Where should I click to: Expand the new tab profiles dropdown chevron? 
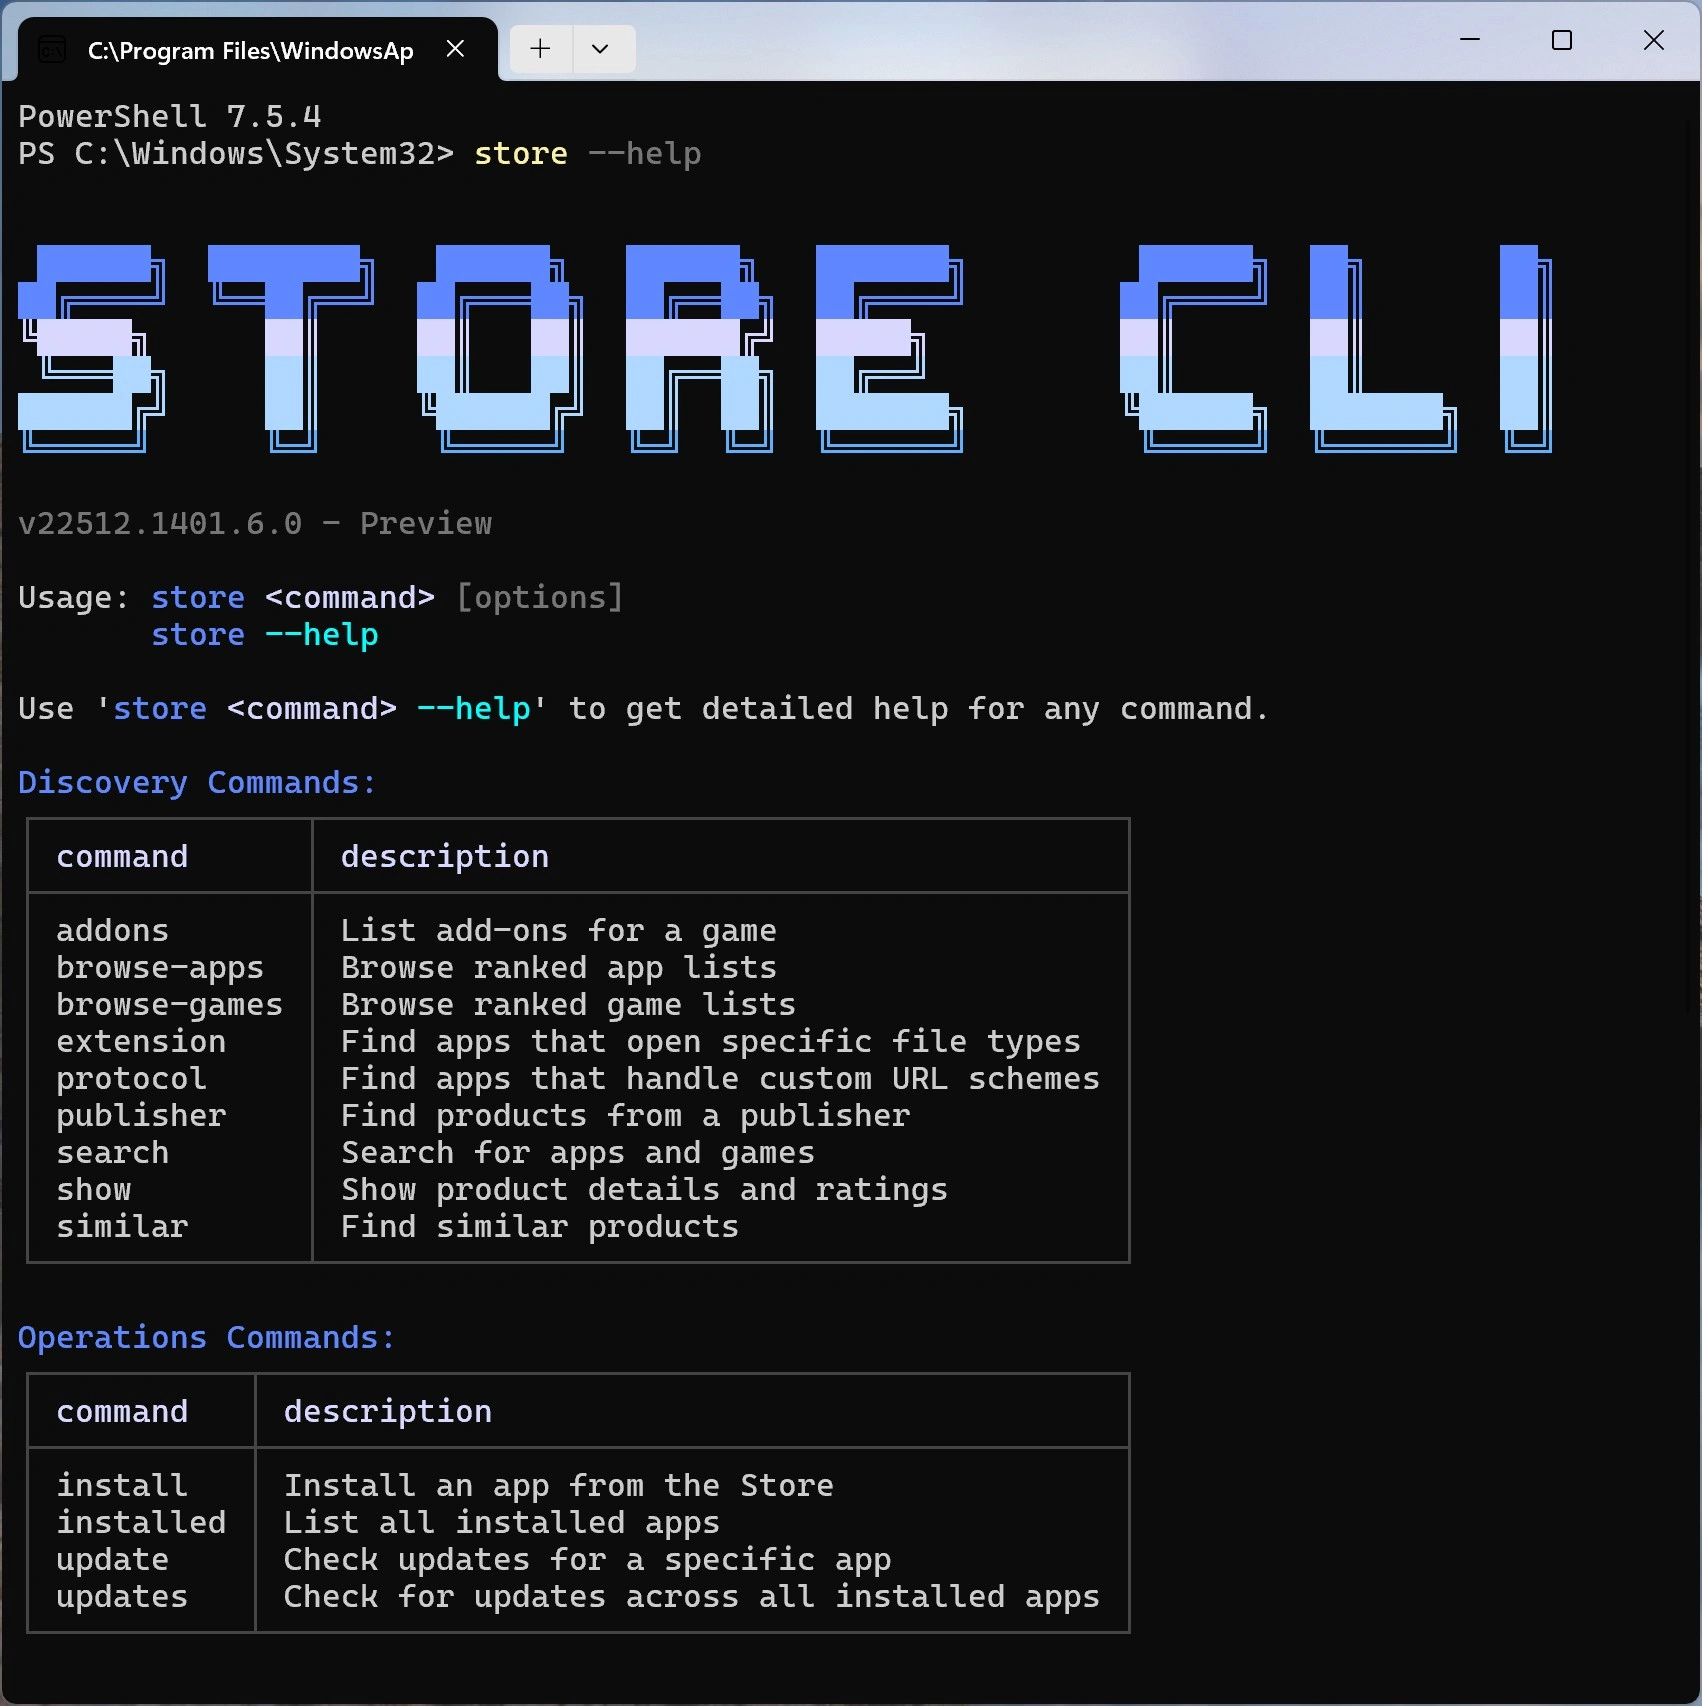point(600,49)
